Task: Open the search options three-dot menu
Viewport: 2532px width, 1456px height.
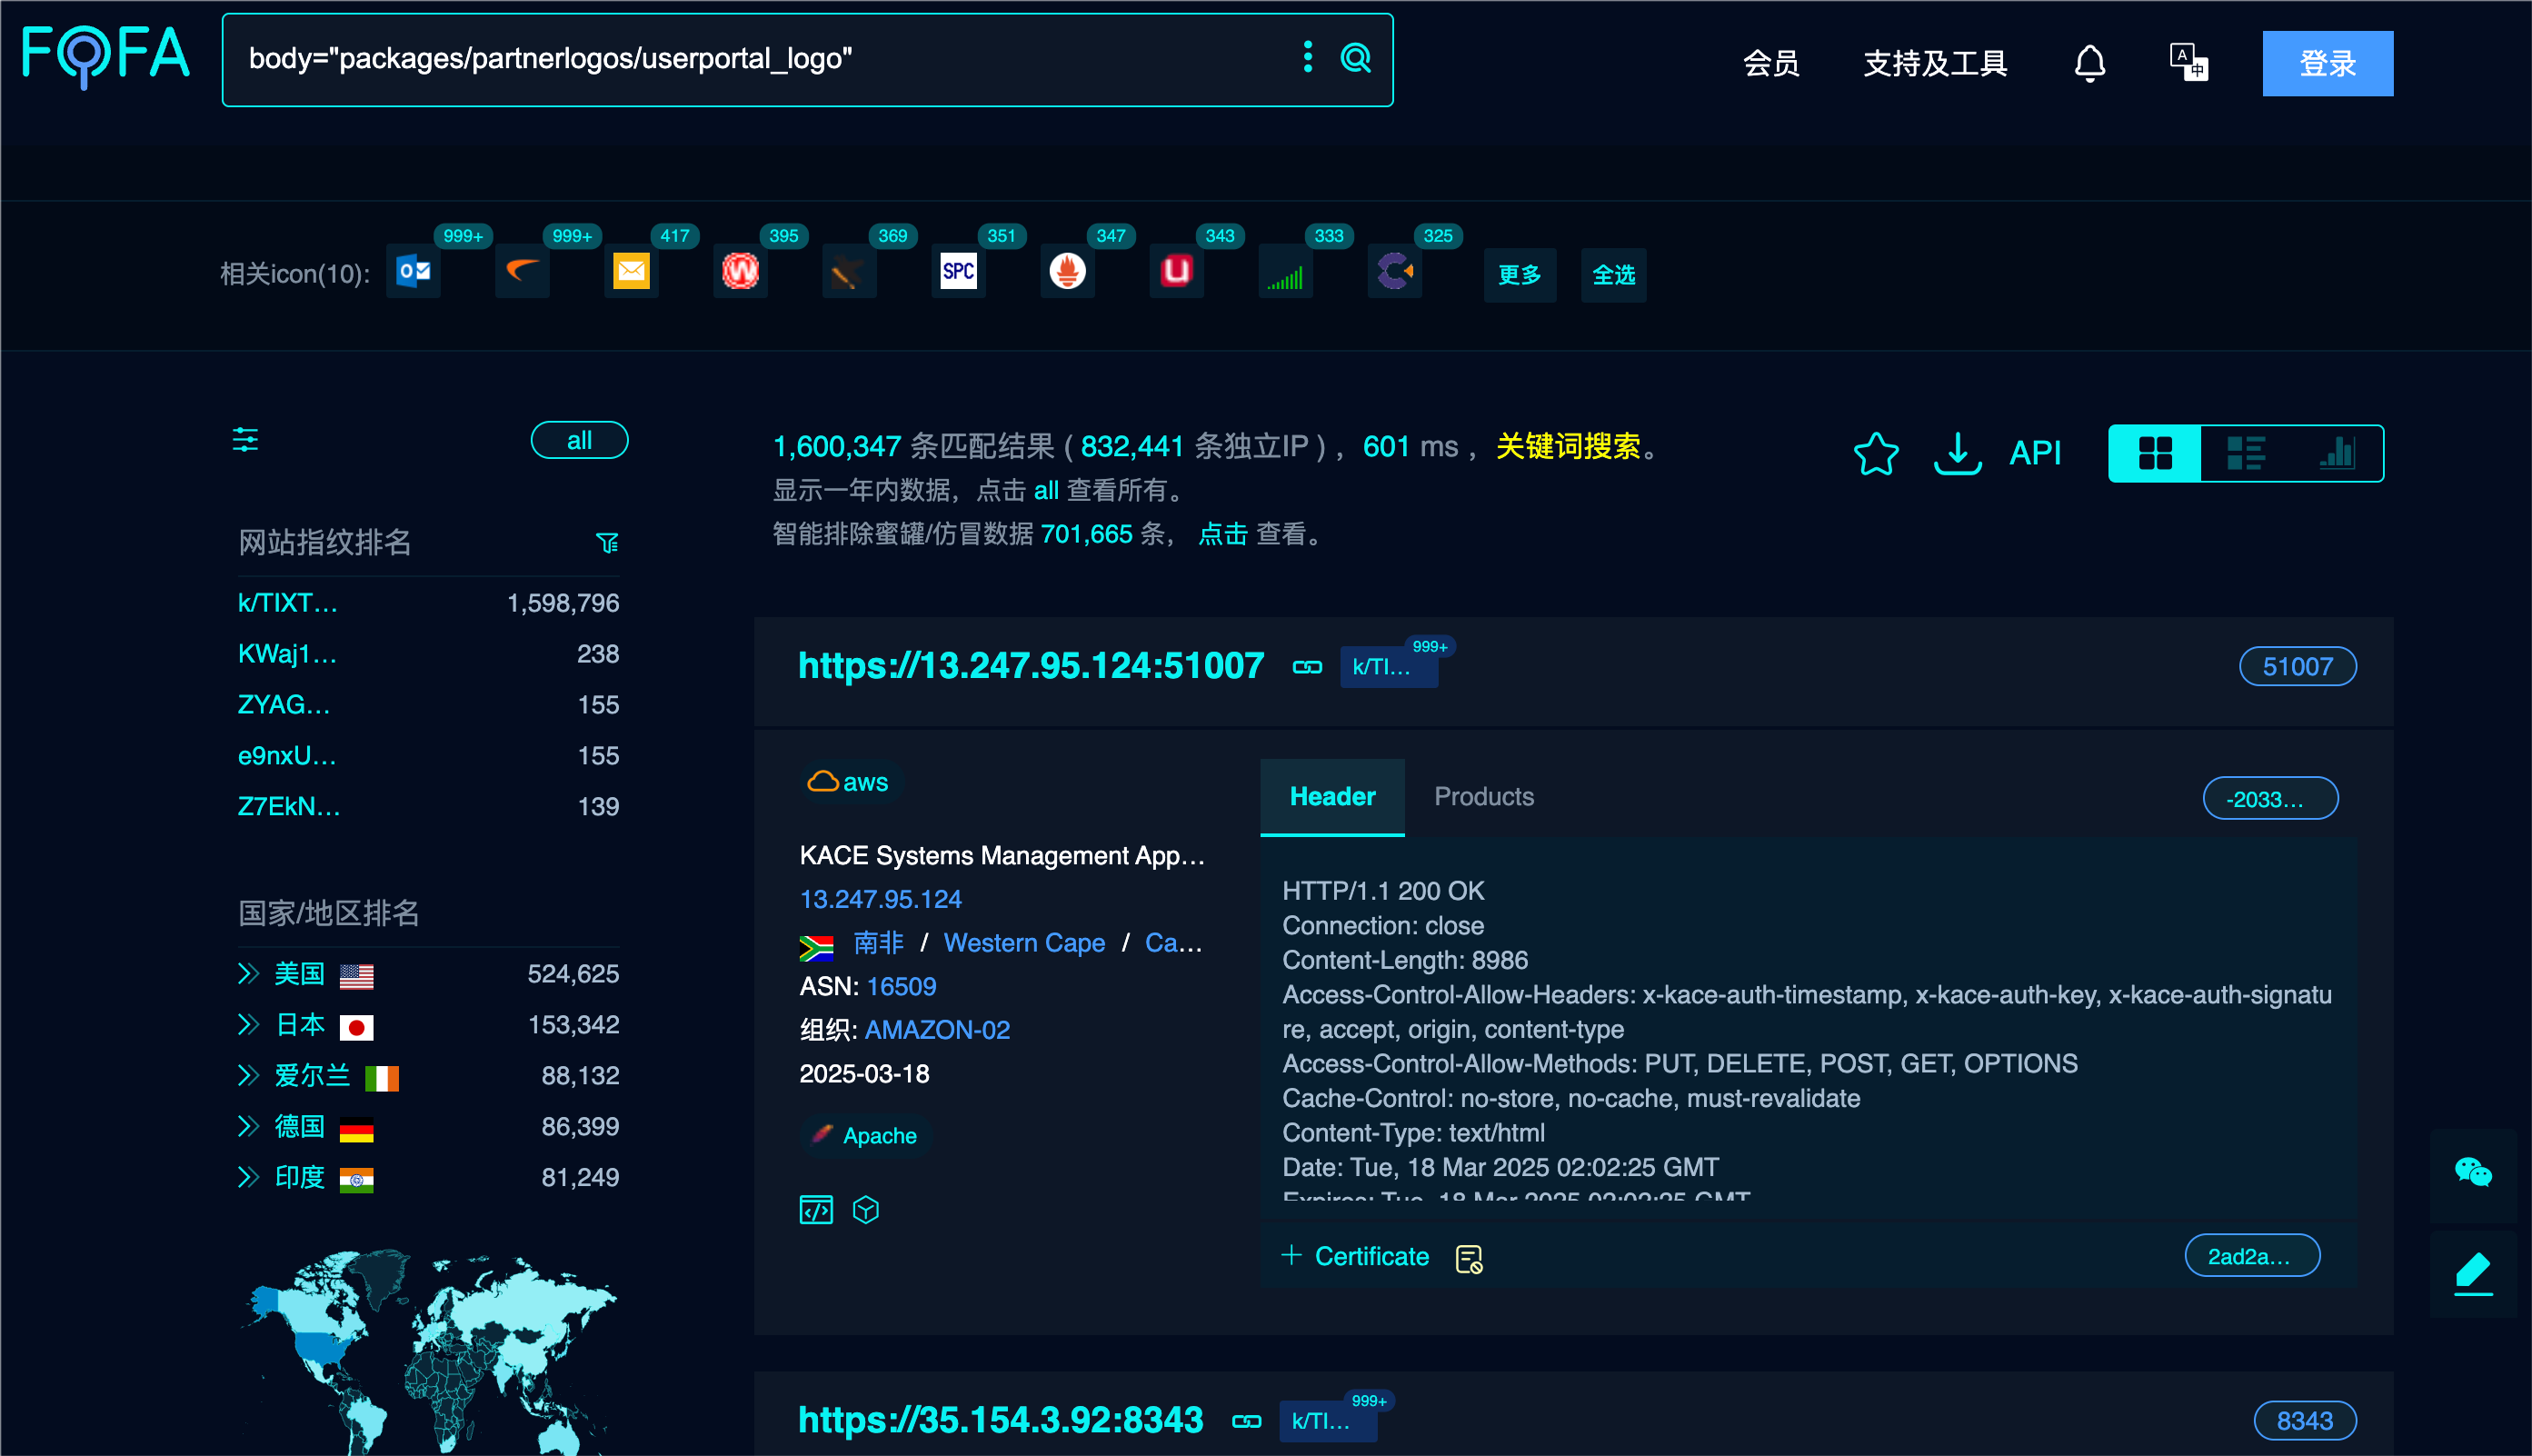Action: tap(1307, 57)
